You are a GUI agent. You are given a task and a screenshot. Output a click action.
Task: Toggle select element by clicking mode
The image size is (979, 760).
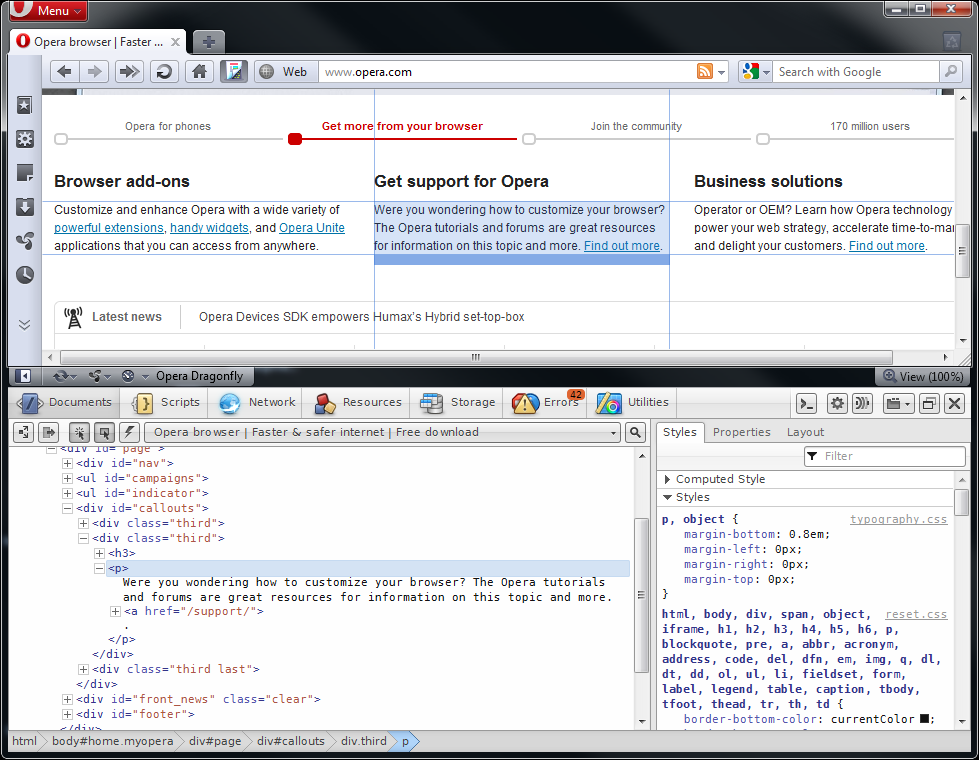79,432
